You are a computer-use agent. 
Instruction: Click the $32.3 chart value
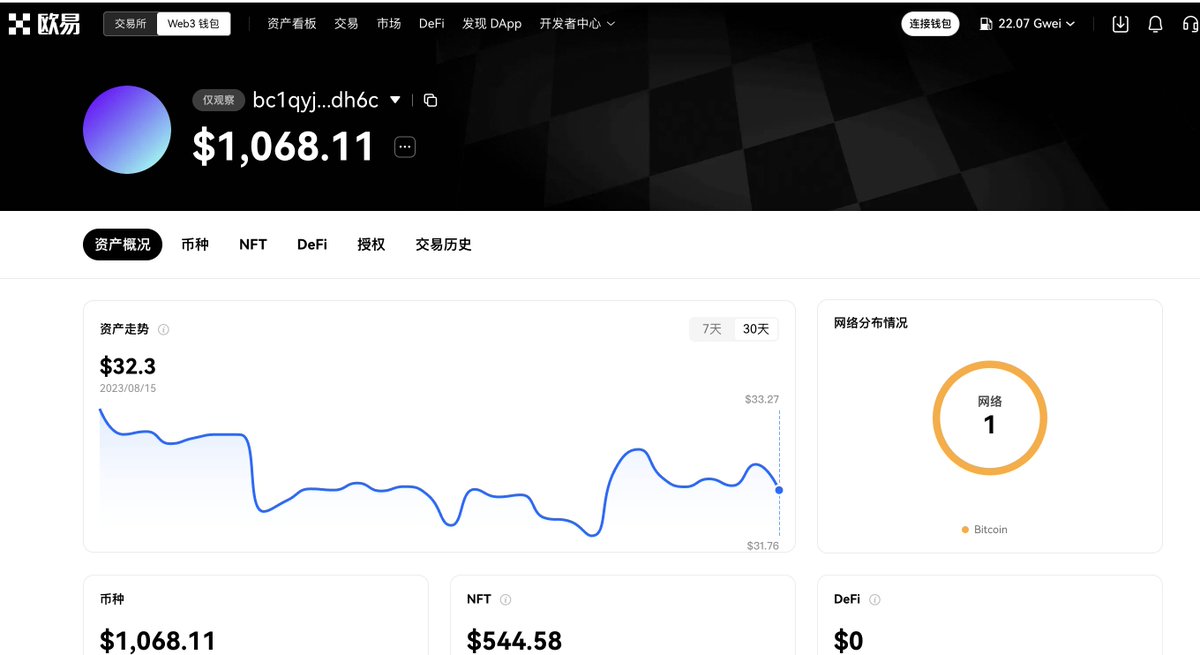[128, 366]
